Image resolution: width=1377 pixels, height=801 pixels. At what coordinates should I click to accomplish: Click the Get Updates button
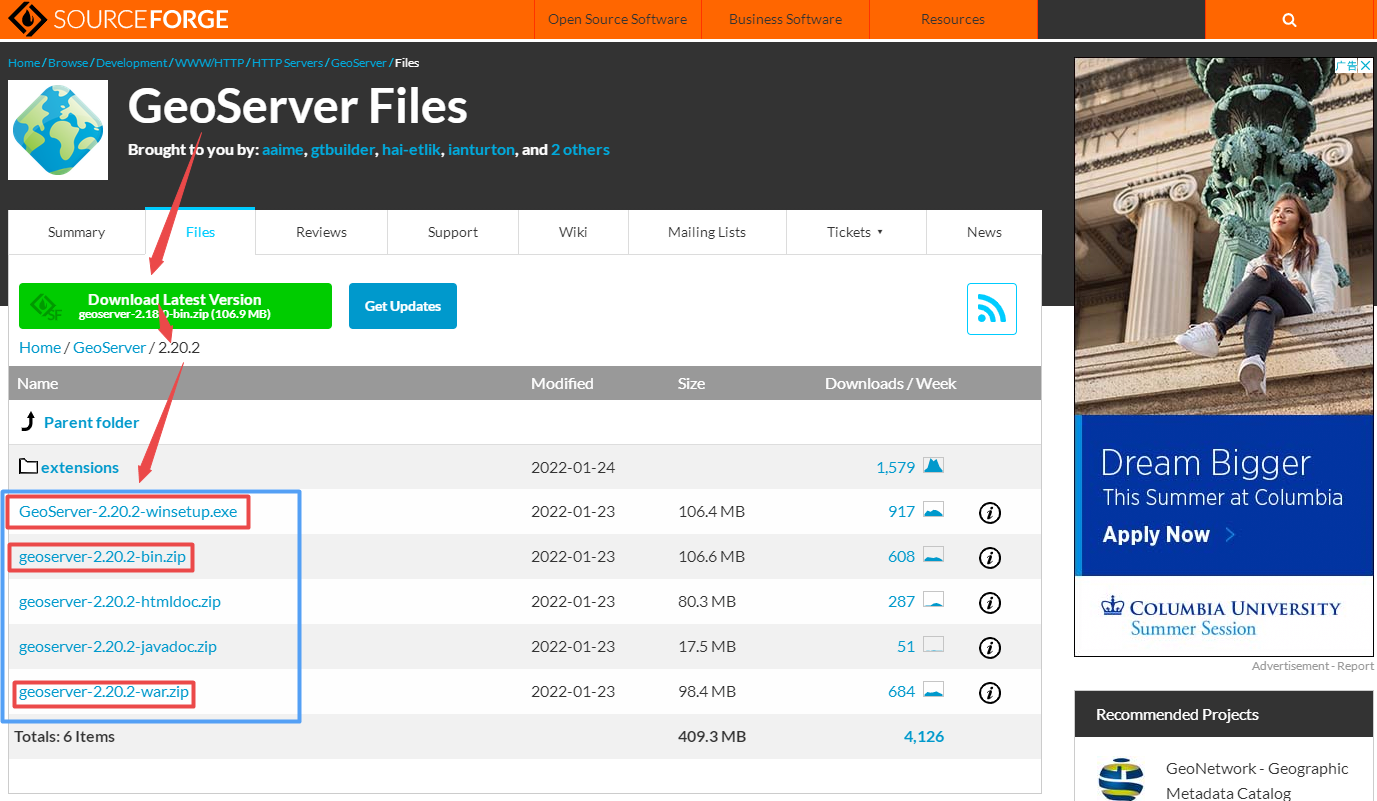(402, 305)
